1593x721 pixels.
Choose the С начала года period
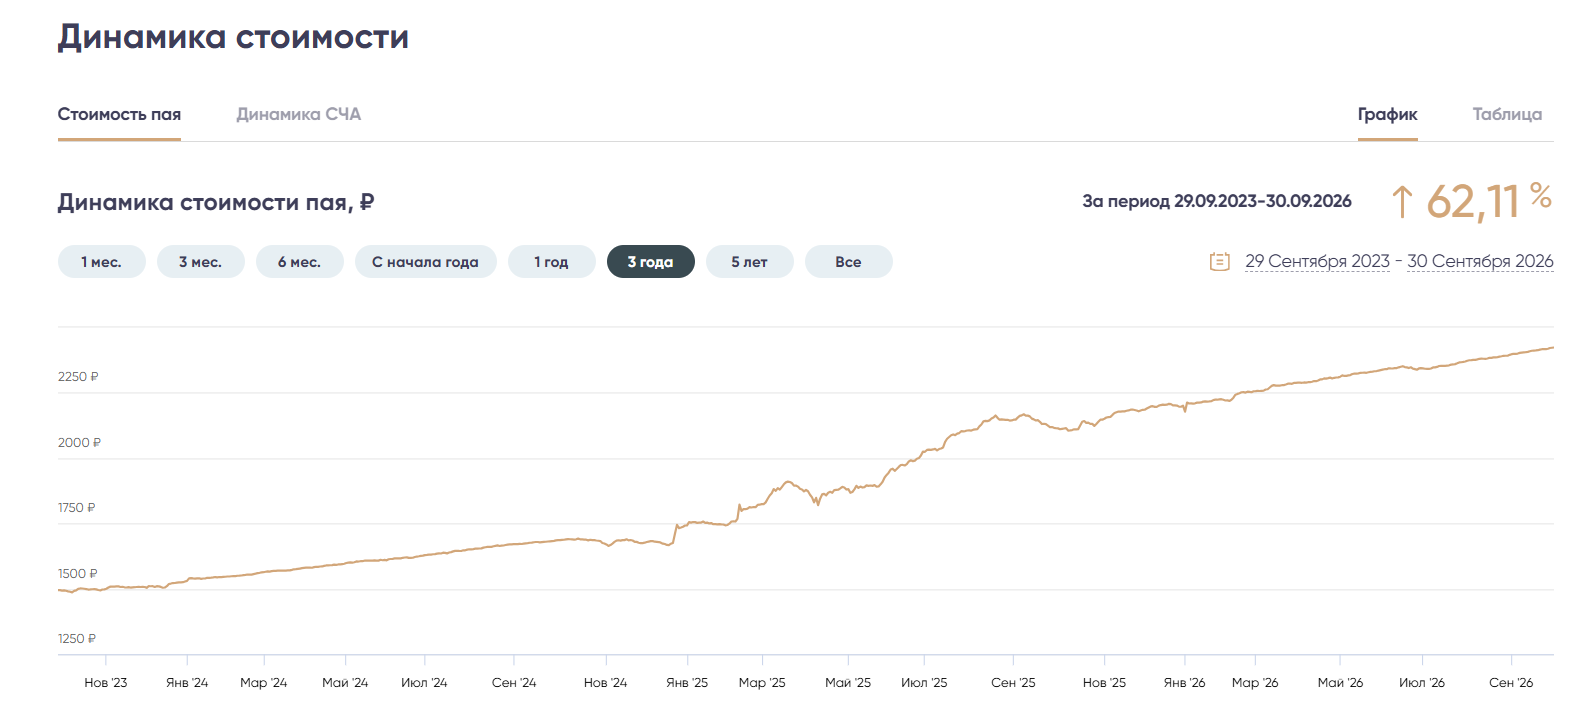426,262
